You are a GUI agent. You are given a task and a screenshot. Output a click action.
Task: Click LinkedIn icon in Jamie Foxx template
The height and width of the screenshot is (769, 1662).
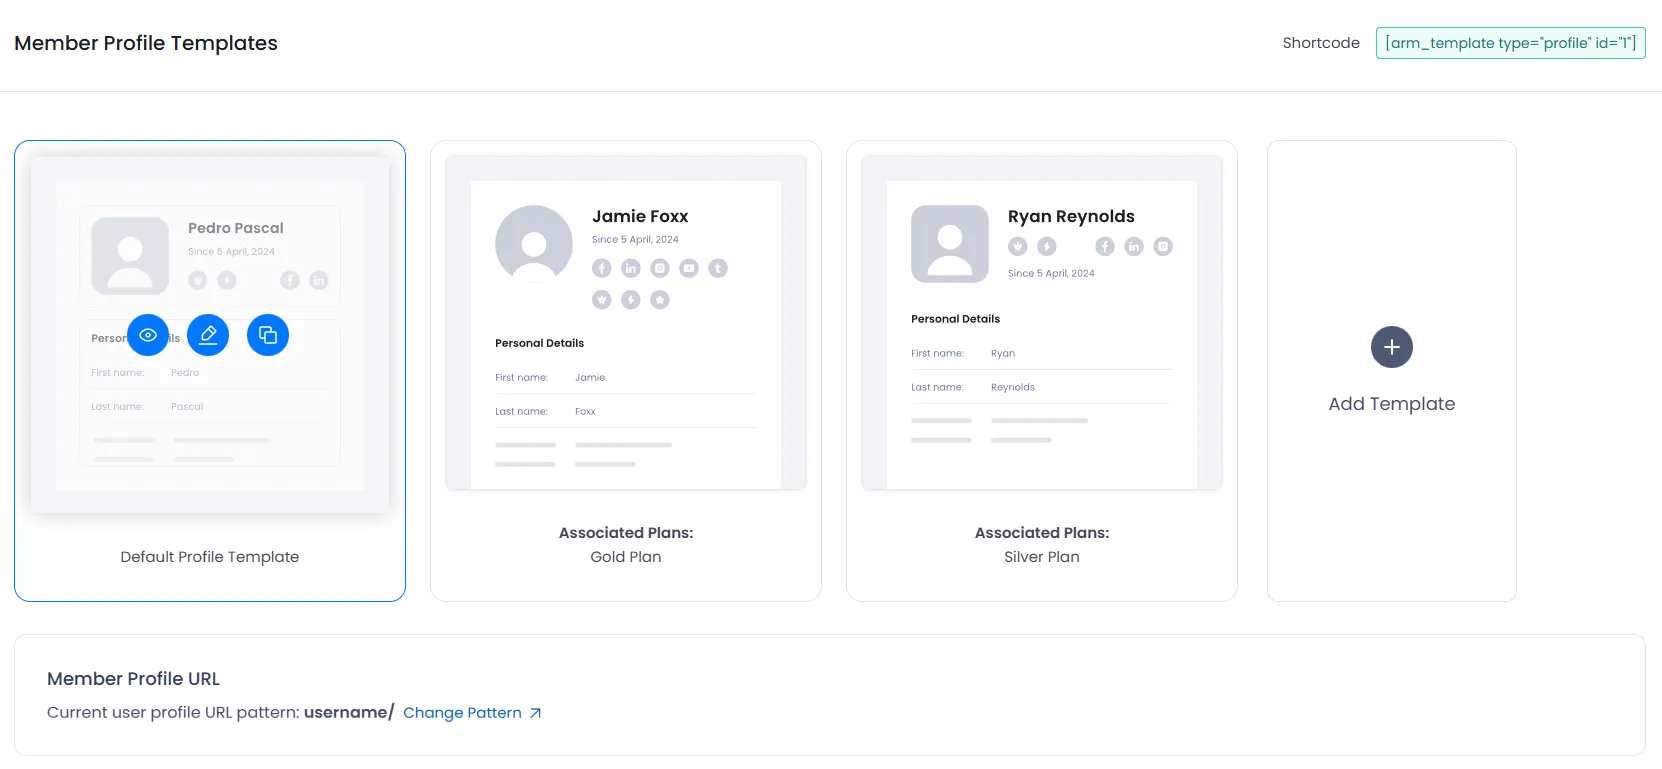click(x=631, y=268)
